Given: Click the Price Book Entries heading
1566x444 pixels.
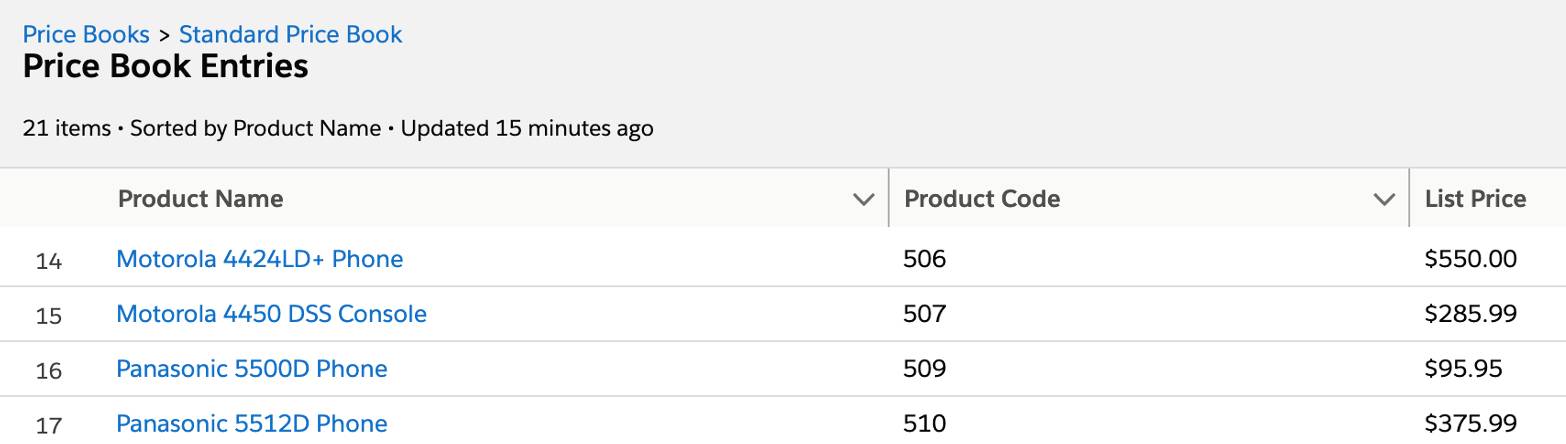Looking at the screenshot, I should tap(165, 67).
